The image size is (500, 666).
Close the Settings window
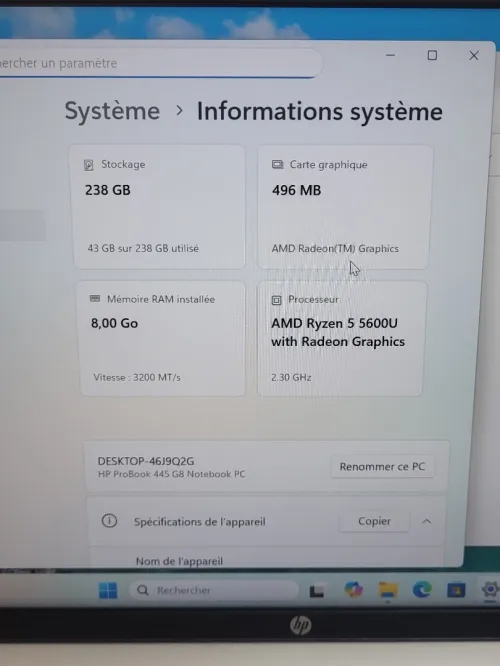[x=474, y=56]
